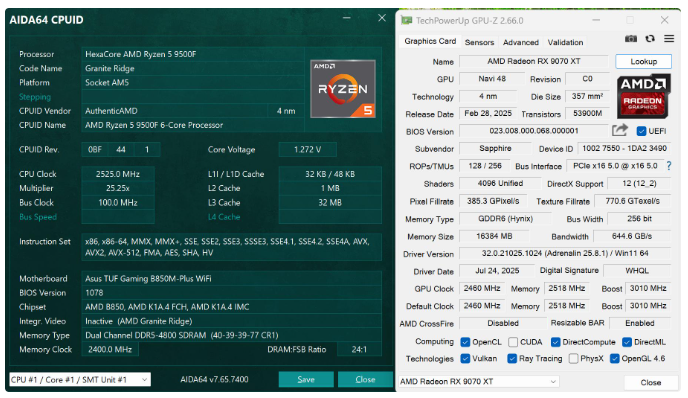Click the AIDA64 Save button
Image resolution: width=688 pixels, height=398 pixels.
point(306,380)
